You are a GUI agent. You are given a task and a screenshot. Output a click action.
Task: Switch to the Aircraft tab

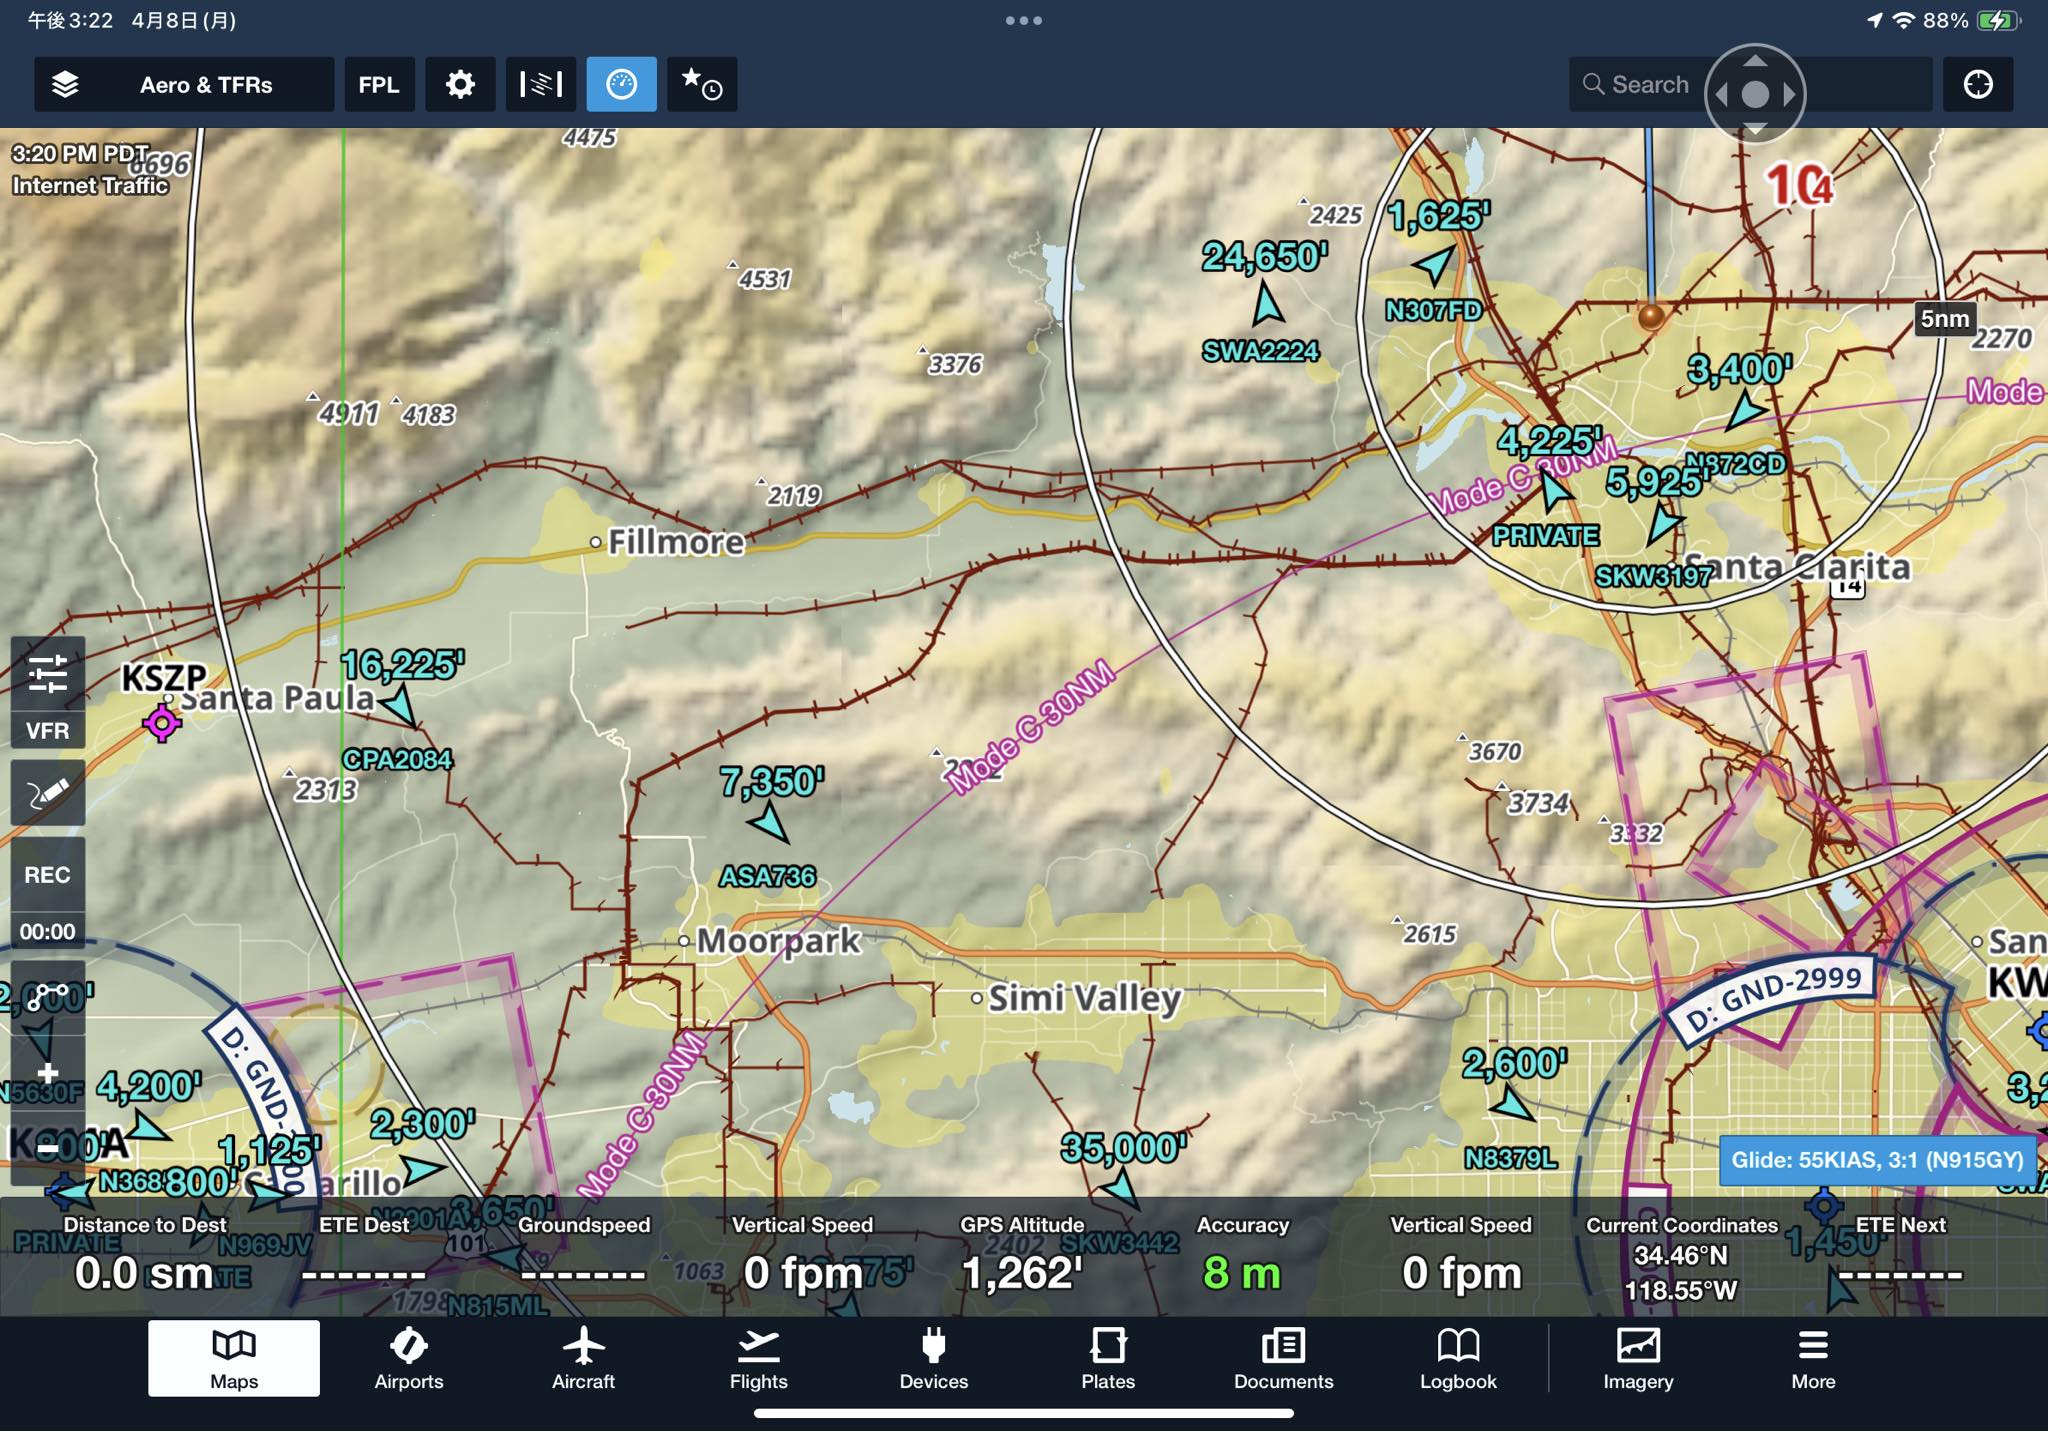[584, 1359]
